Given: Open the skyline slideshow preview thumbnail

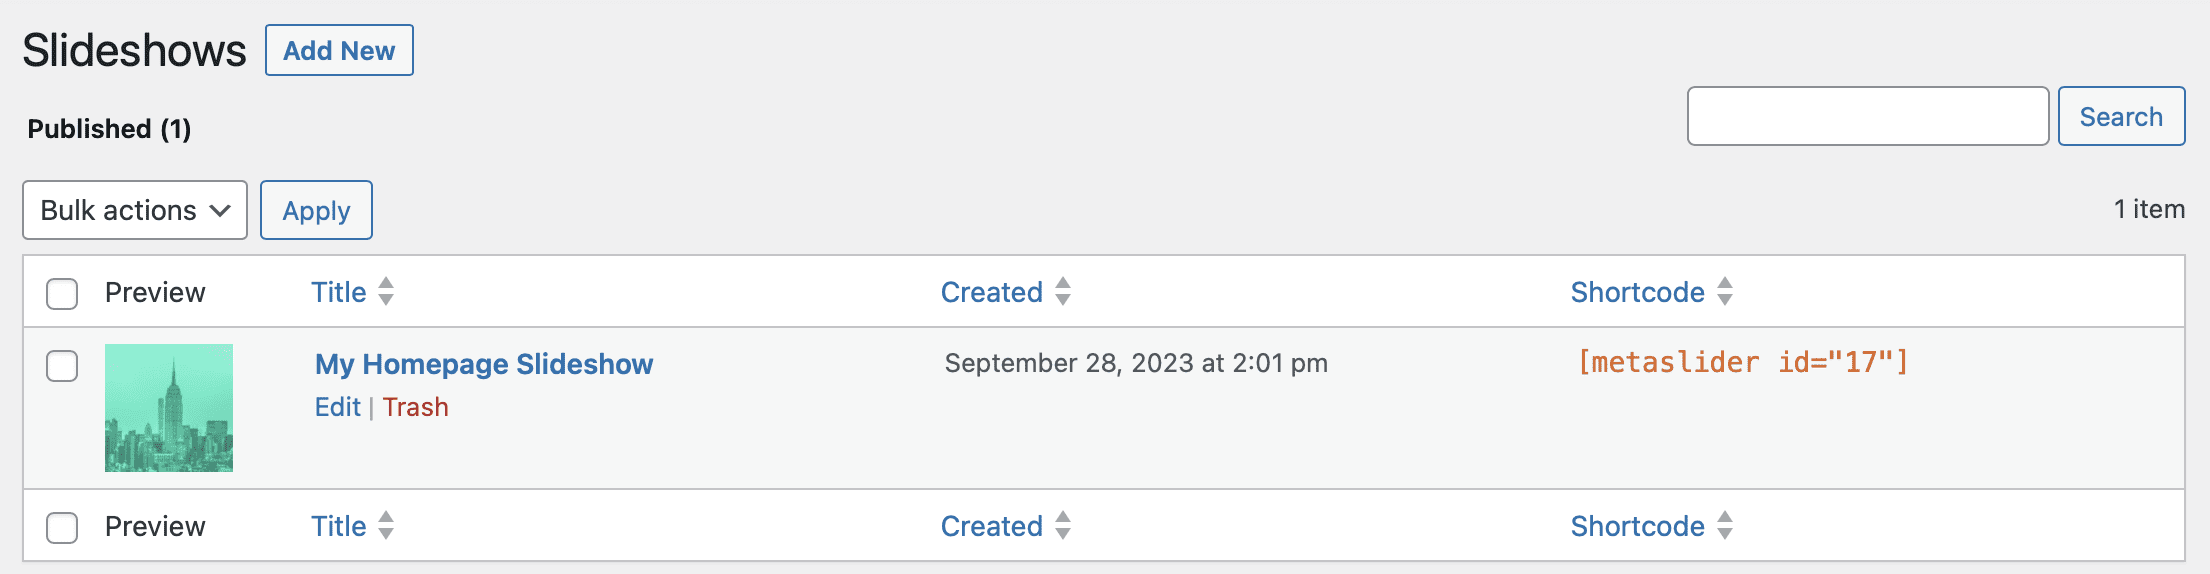Looking at the screenshot, I should click(169, 408).
